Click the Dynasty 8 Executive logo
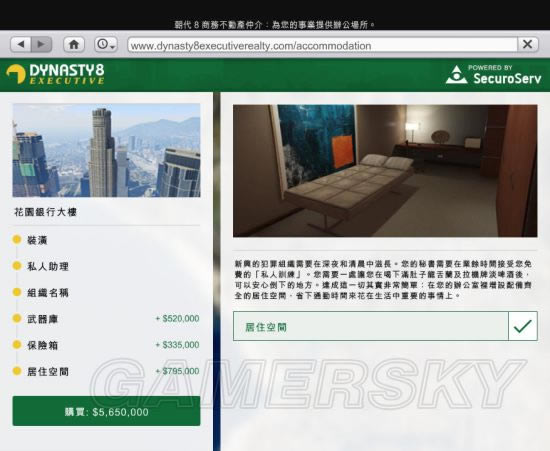Image resolution: width=550 pixels, height=451 pixels. (55, 74)
